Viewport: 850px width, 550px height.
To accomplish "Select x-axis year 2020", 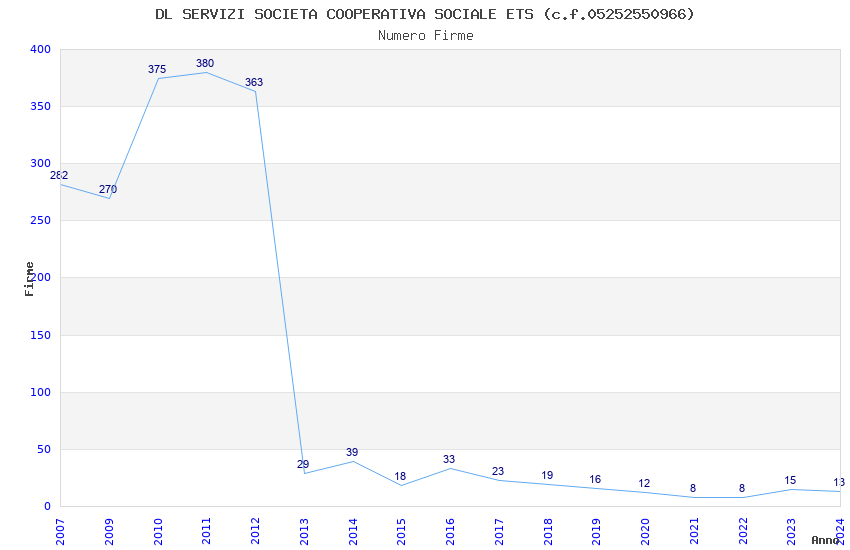I will click(645, 532).
